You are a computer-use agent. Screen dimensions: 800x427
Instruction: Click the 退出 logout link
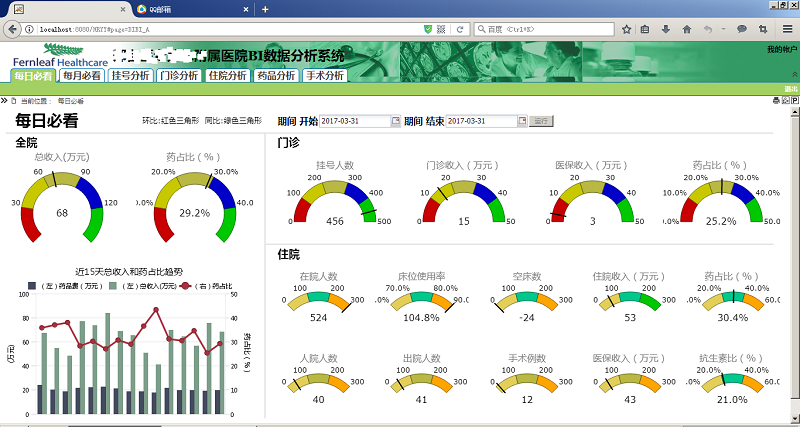tap(790, 89)
